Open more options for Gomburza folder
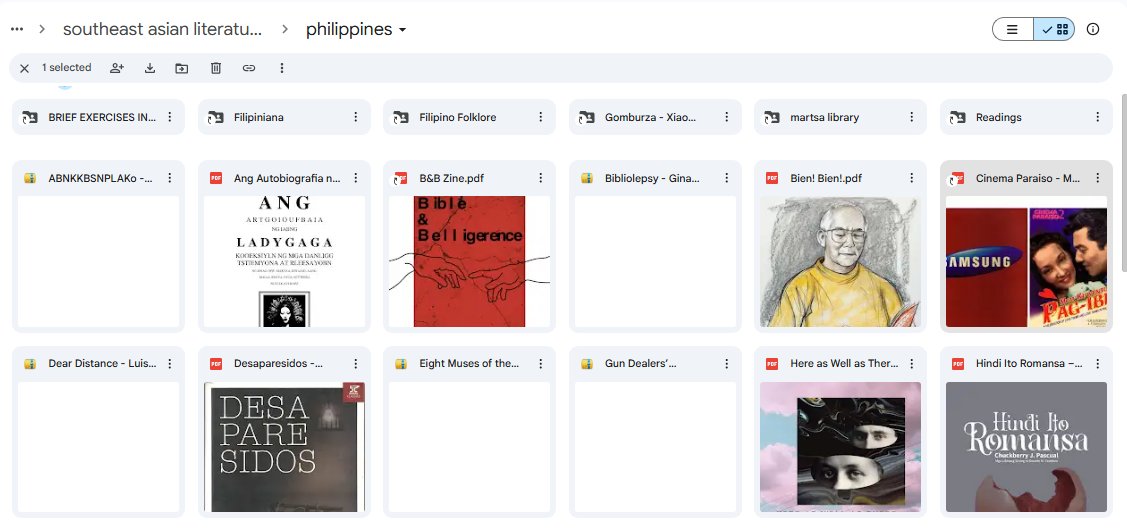Viewport: 1127px width, 528px height. coord(726,117)
